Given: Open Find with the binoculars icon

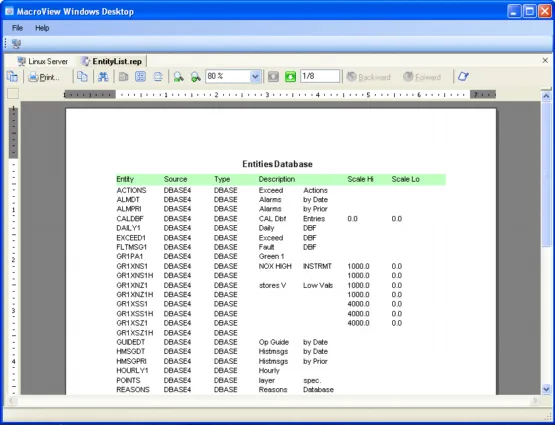Looking at the screenshot, I should (x=103, y=76).
